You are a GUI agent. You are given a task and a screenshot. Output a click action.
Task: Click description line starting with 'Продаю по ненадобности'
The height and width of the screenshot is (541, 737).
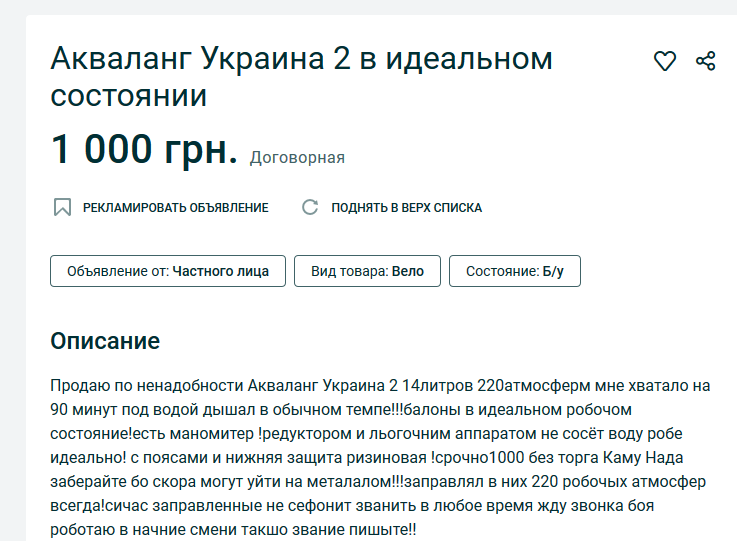(x=379, y=386)
